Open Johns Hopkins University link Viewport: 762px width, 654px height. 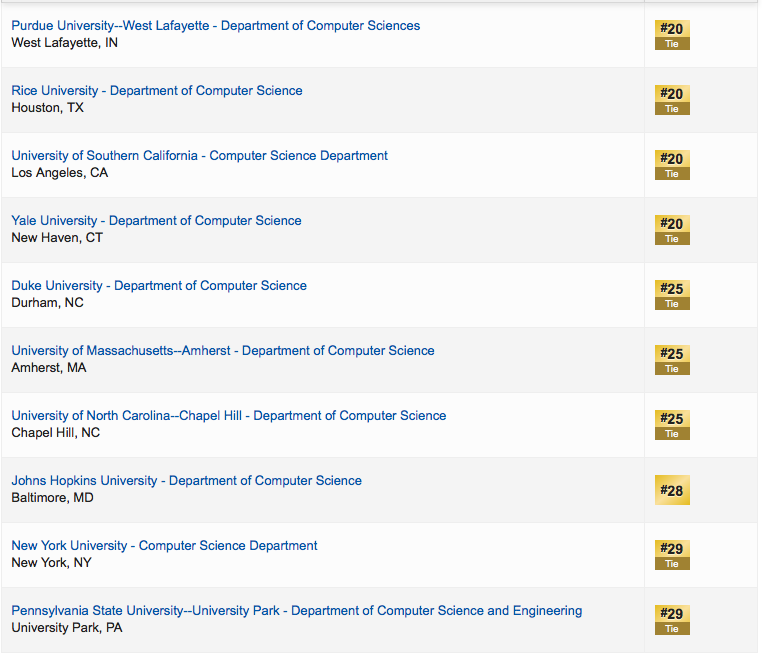186,481
